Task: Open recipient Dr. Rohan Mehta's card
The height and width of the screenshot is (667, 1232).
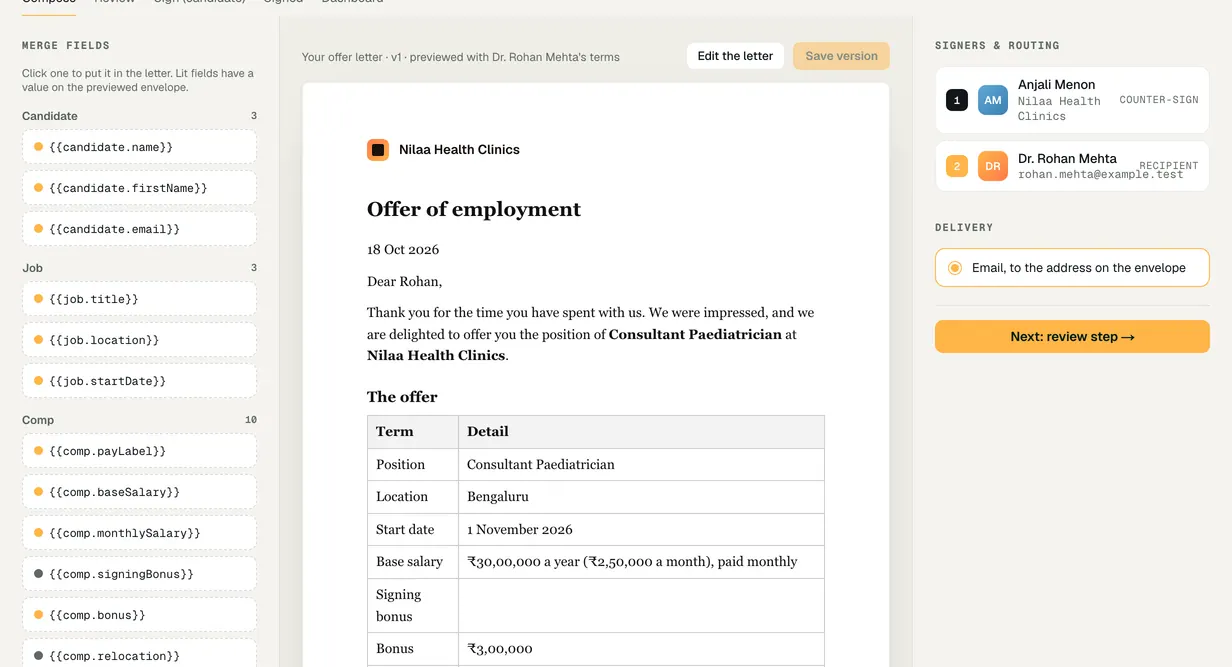Action: [x=1072, y=166]
